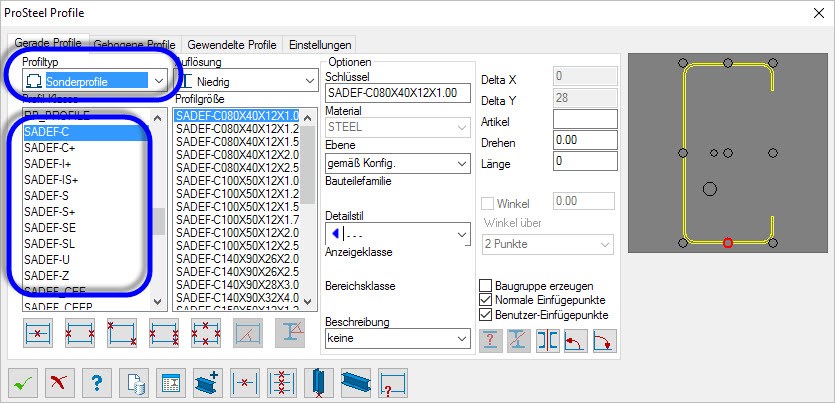Choose center point insertion between lines icon
This screenshot has width=835, height=403.
[x=38, y=333]
